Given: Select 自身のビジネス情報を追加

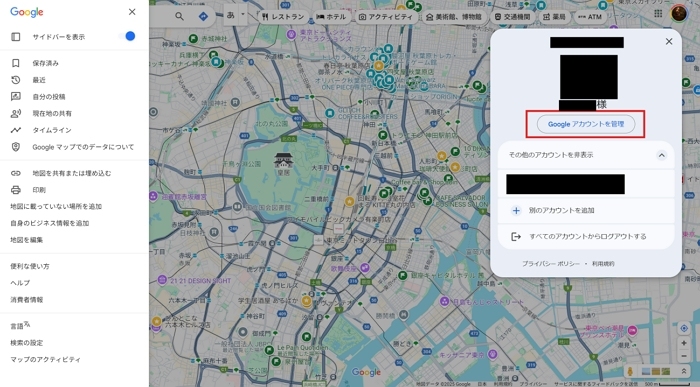Looking at the screenshot, I should click(50, 223).
